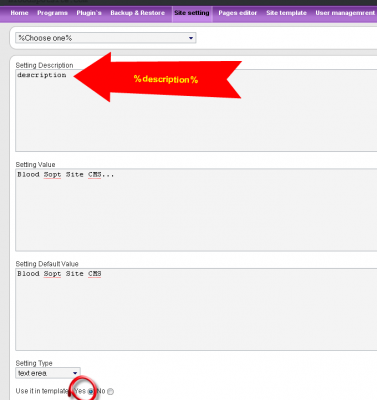
Task: Open the Home menu item
Action: click(19, 13)
